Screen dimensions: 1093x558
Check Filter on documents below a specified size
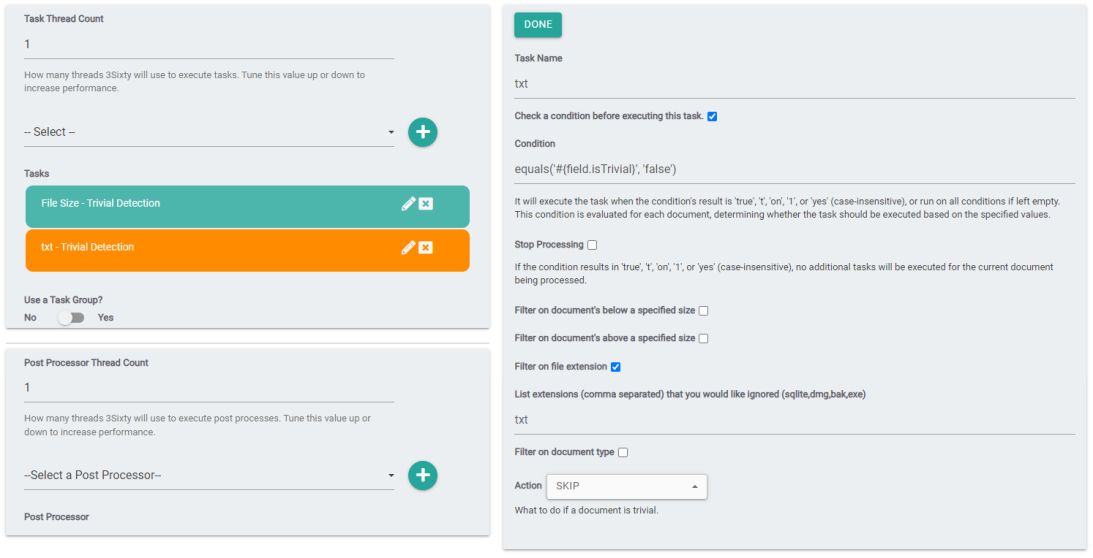[704, 311]
